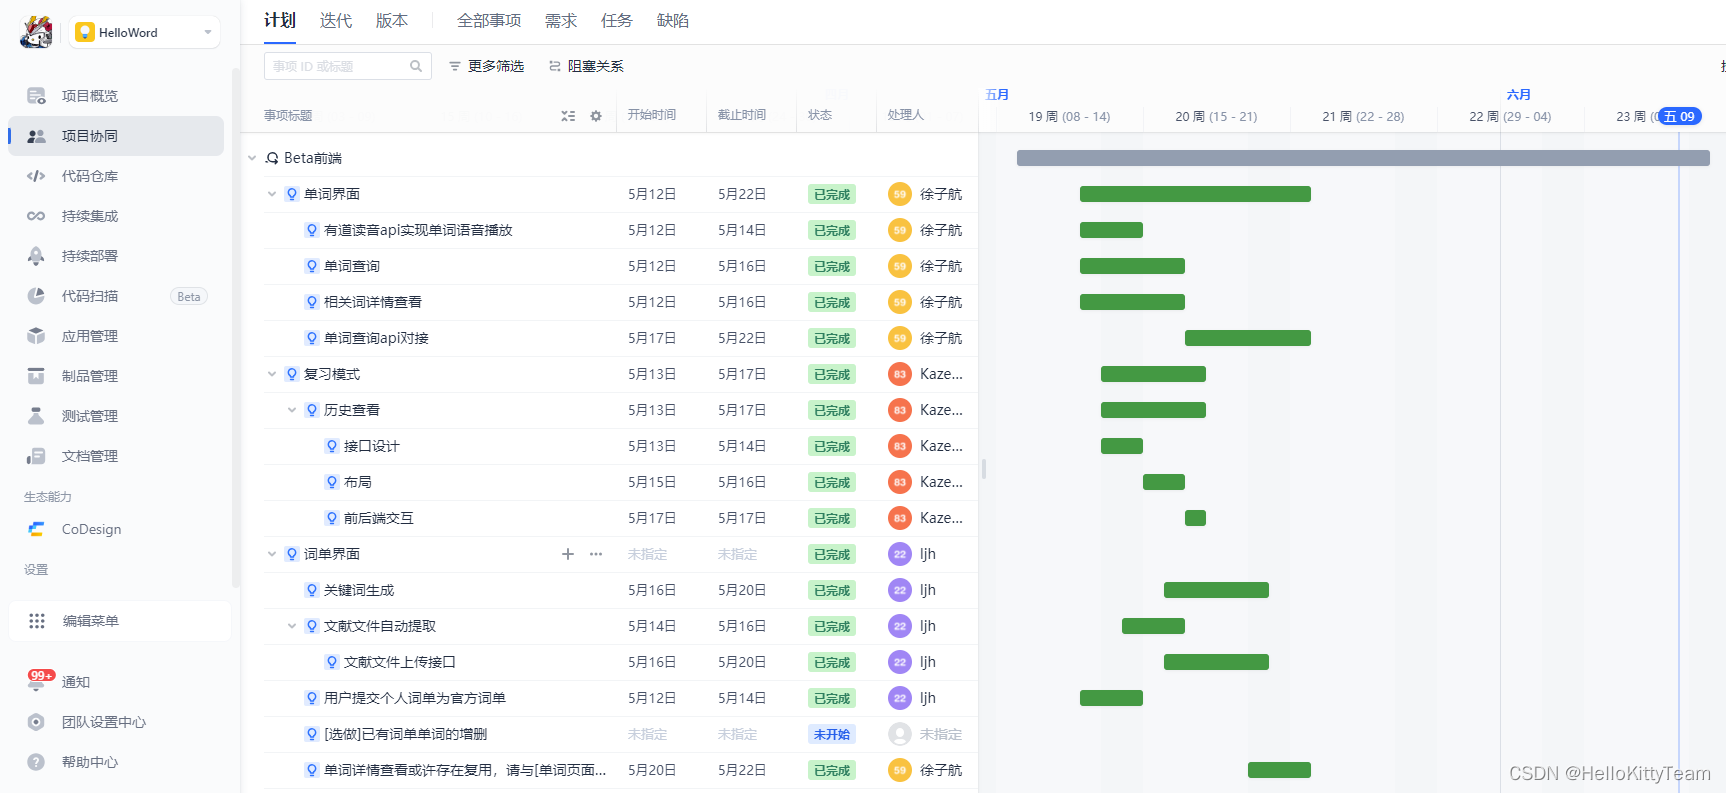Collapse the Beta前端 group

click(252, 158)
